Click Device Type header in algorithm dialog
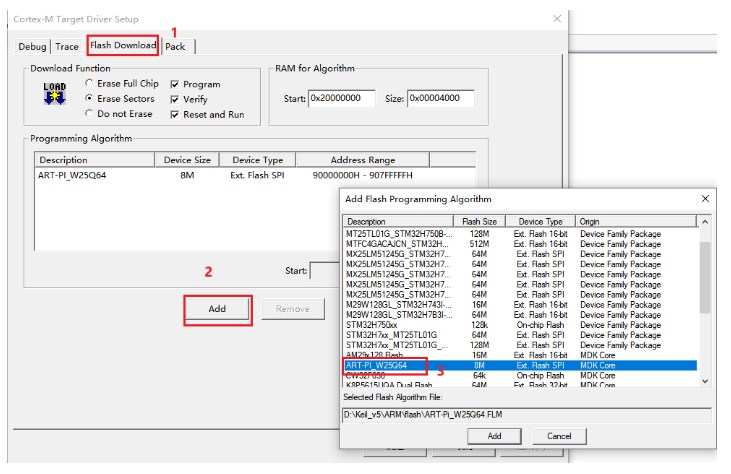 click(540, 221)
